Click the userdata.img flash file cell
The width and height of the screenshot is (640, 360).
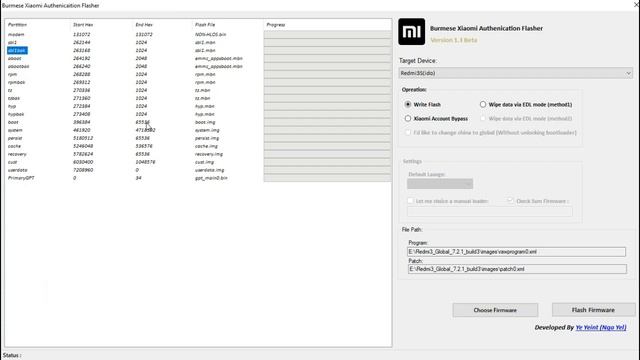[209, 170]
